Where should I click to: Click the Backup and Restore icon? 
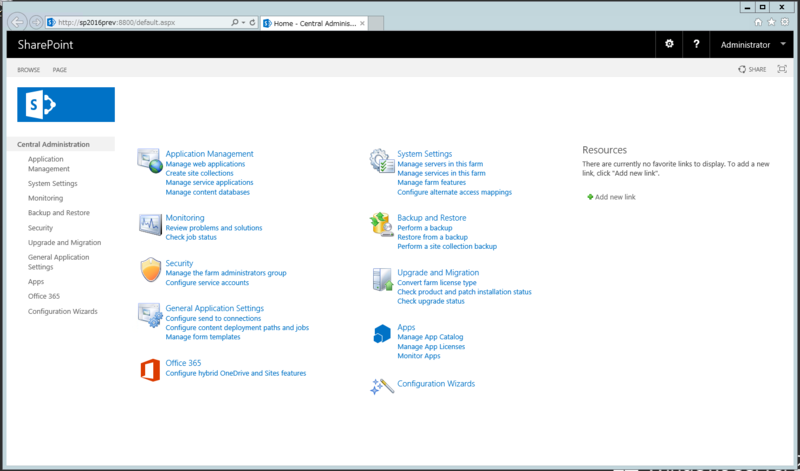point(382,225)
